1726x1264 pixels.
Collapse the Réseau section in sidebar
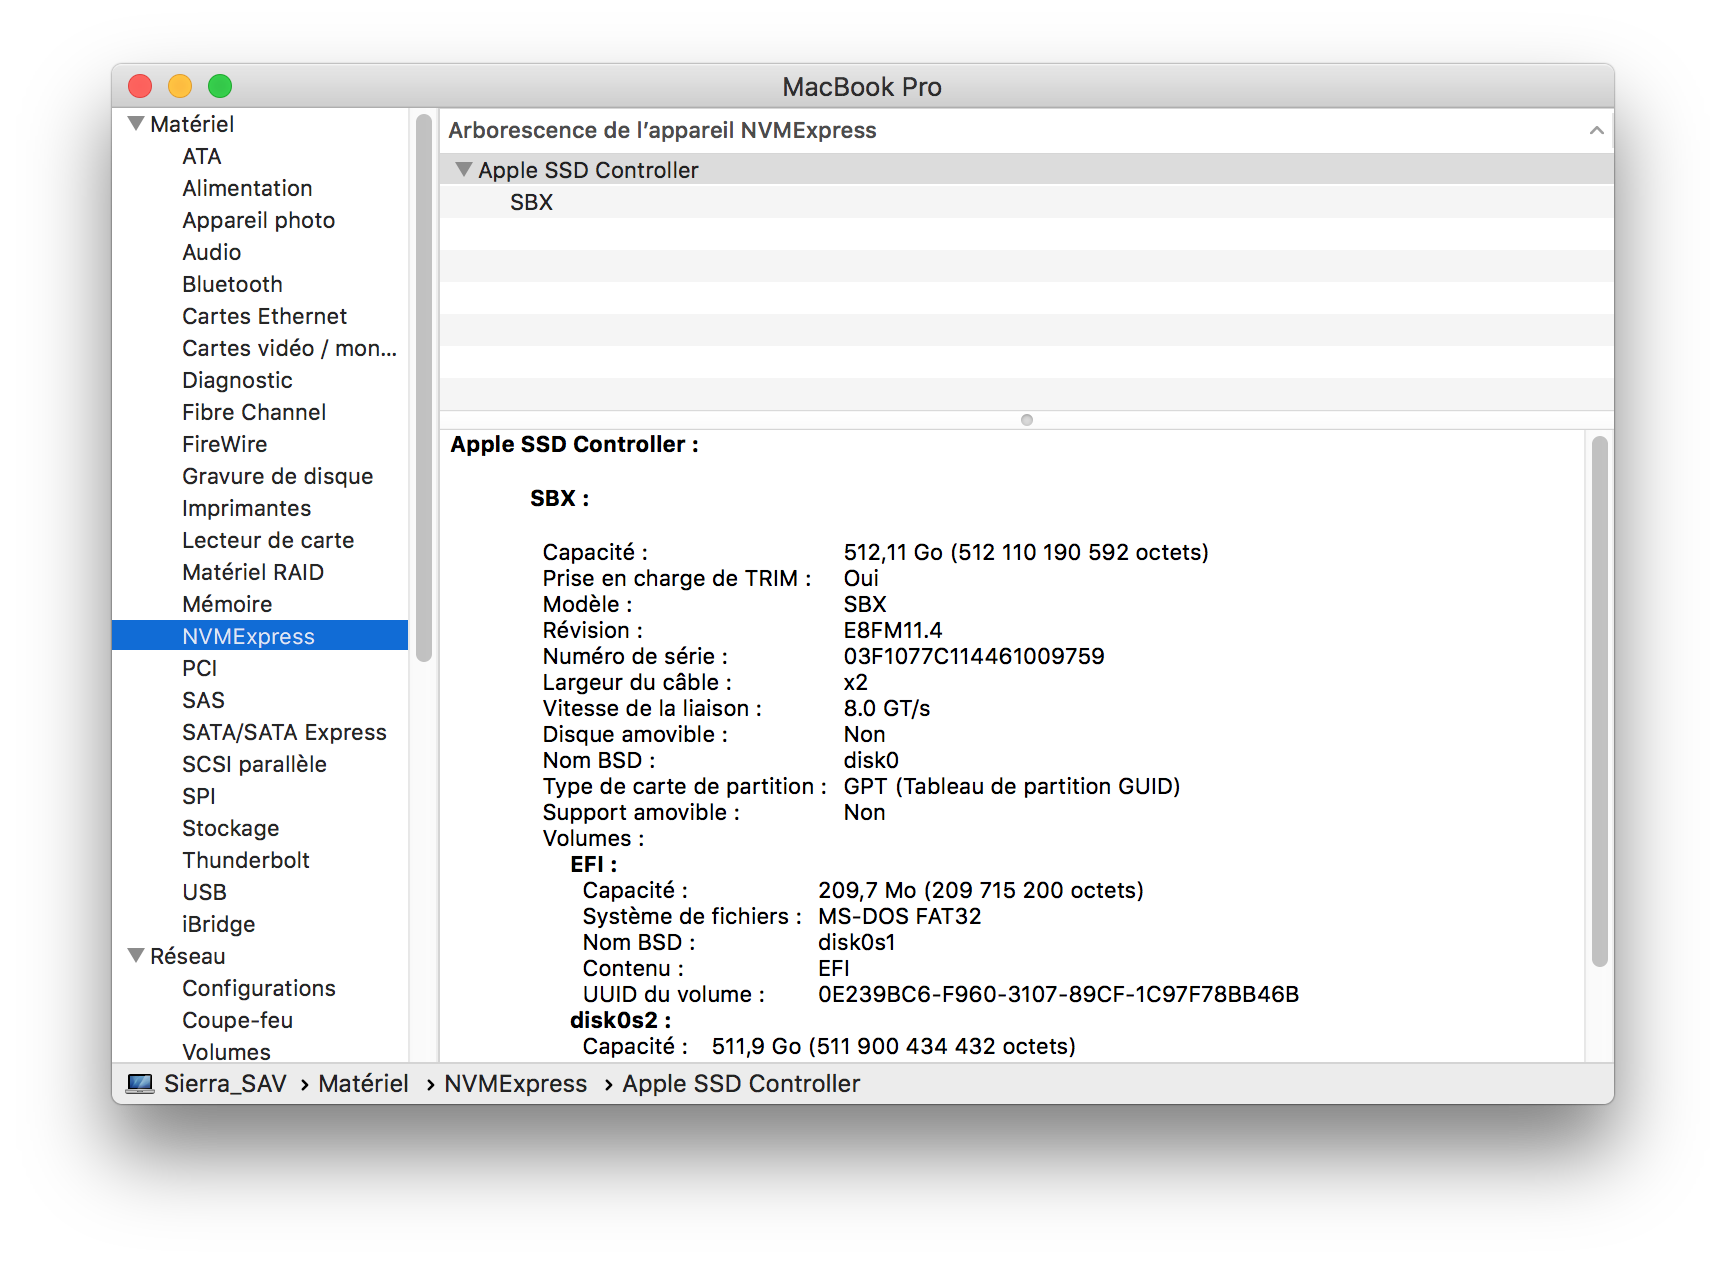point(136,956)
